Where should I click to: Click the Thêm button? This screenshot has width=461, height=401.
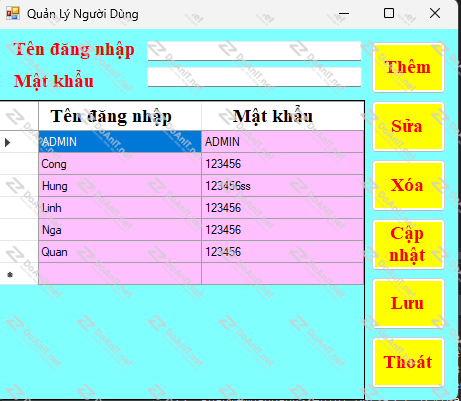pyautogui.click(x=408, y=68)
